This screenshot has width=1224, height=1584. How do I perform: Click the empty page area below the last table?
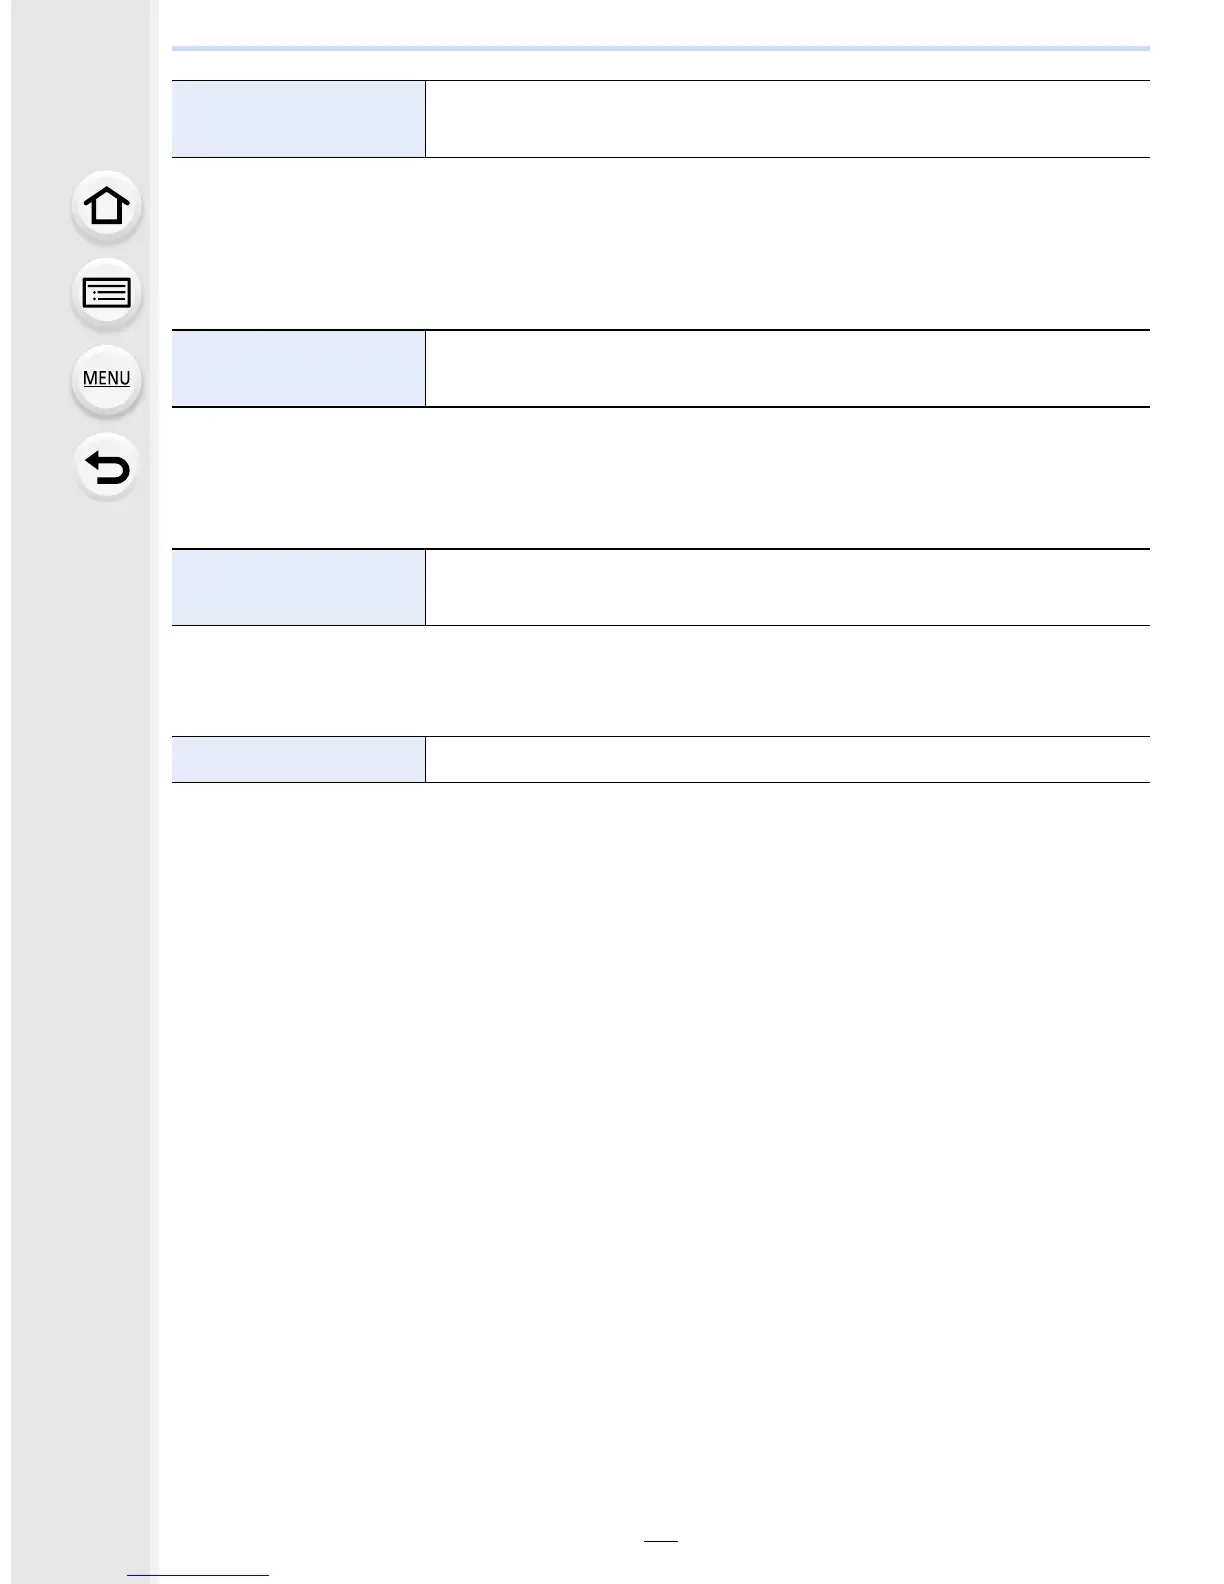tap(661, 1150)
